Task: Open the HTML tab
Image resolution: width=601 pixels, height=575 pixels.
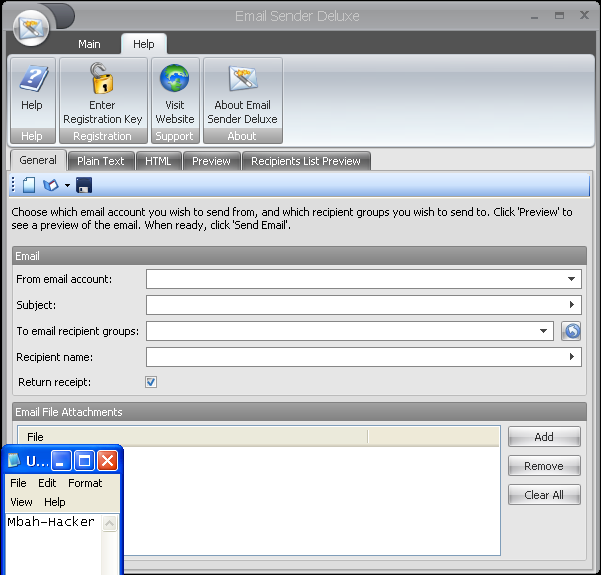Action: coord(158,161)
